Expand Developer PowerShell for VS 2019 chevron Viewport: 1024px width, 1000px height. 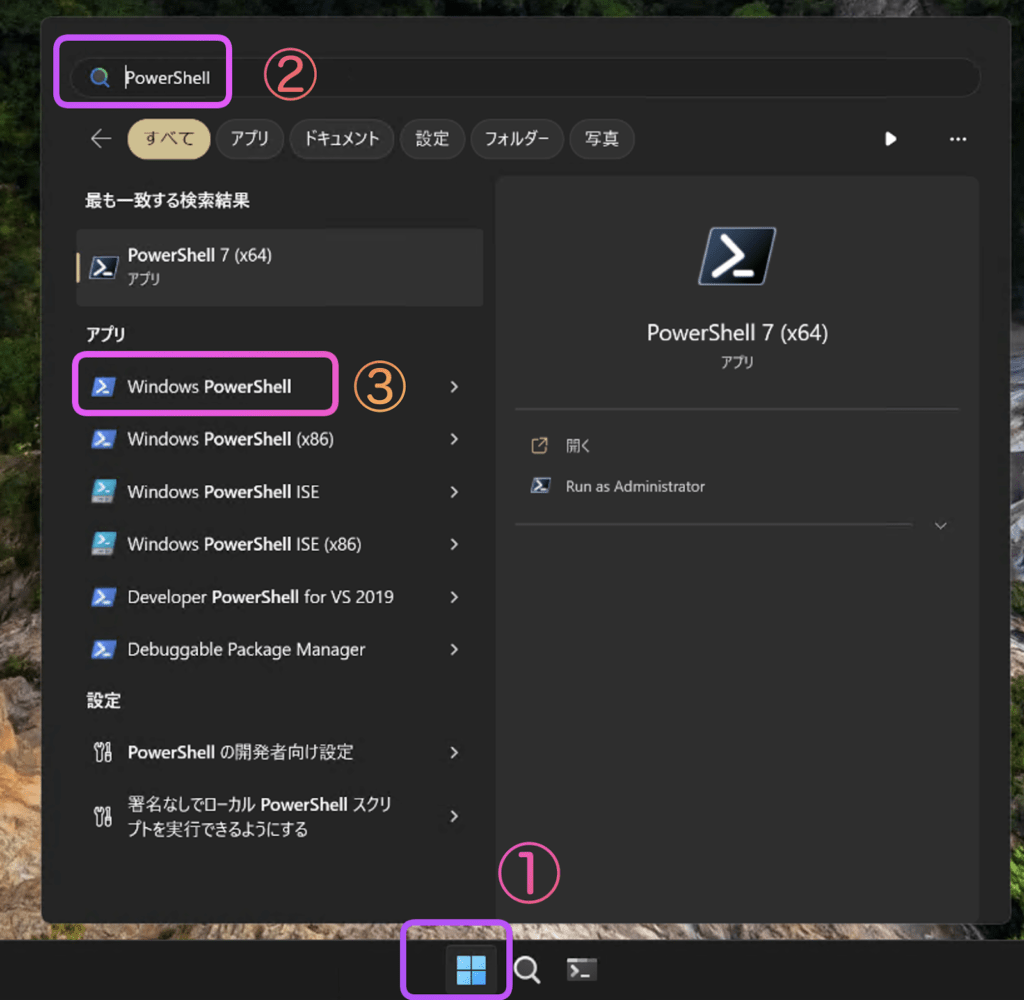[454, 597]
